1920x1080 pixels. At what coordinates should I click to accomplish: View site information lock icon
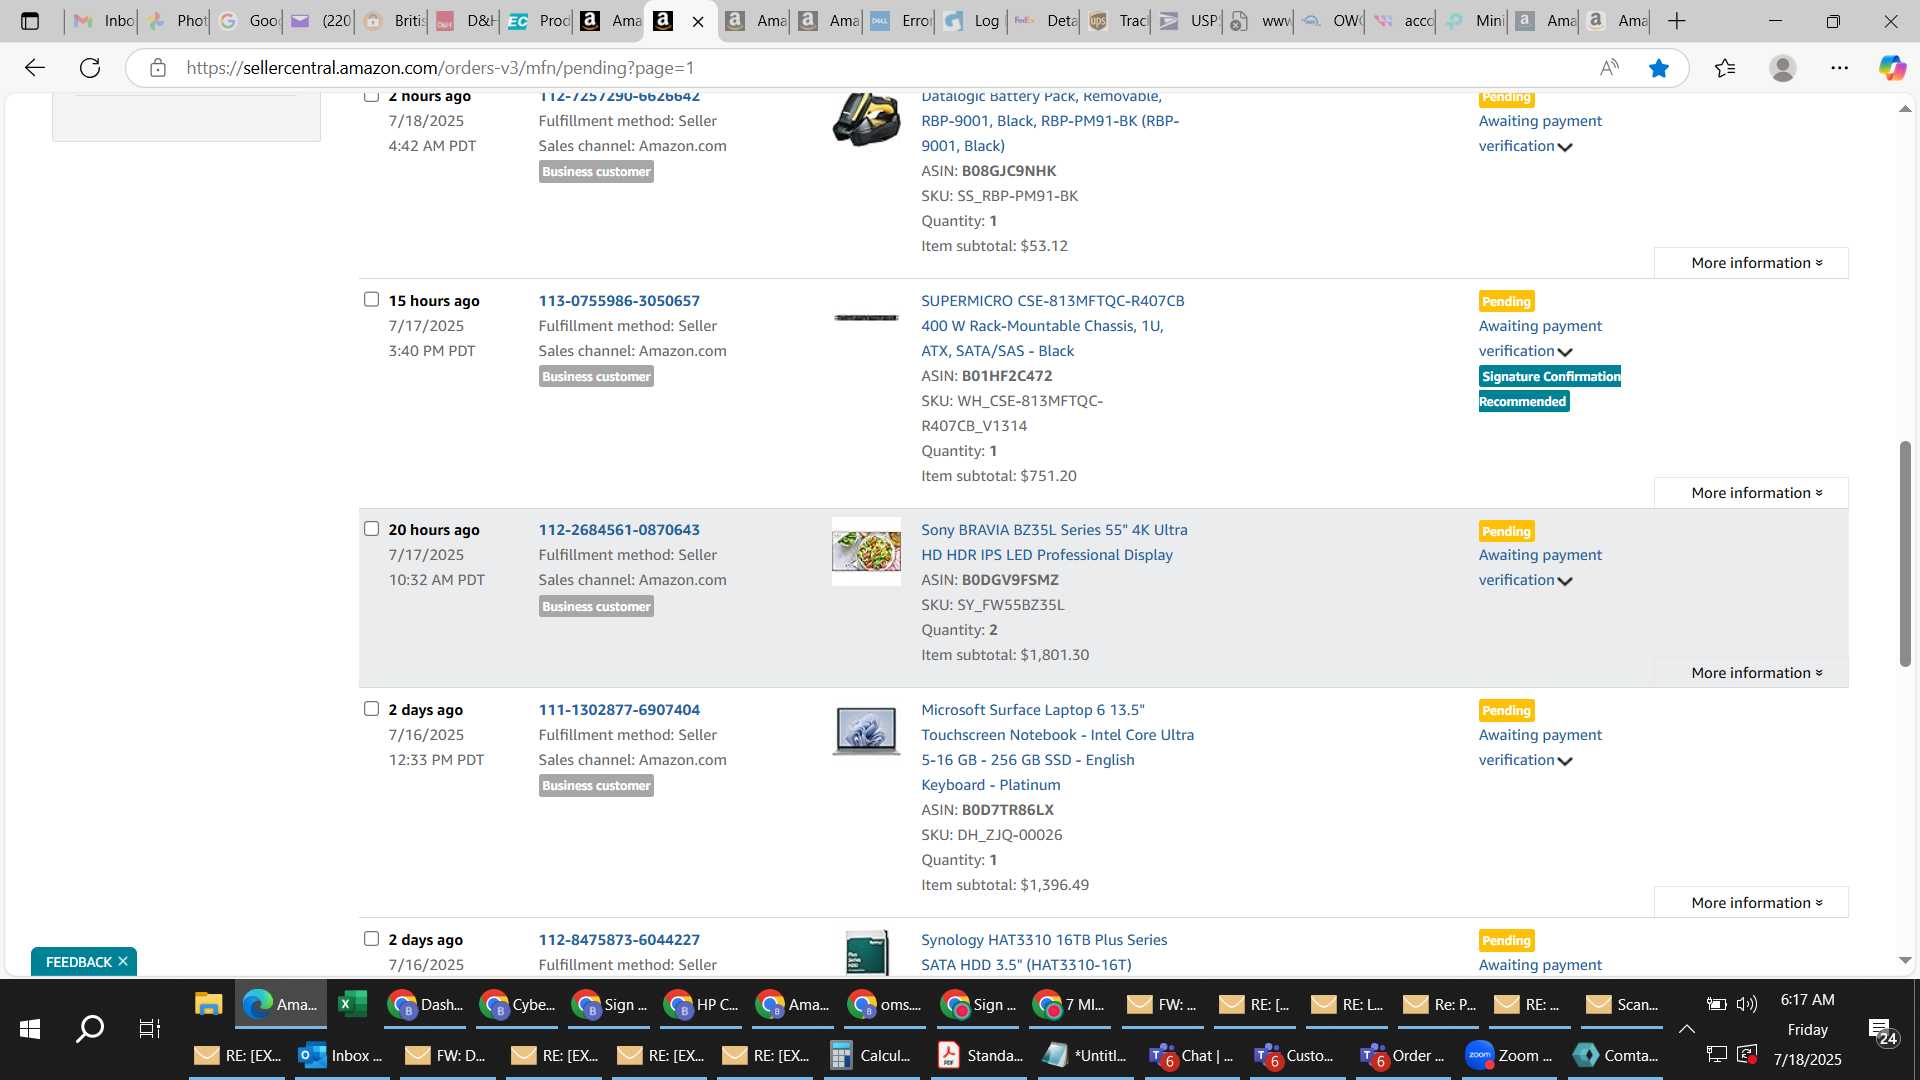coord(157,67)
